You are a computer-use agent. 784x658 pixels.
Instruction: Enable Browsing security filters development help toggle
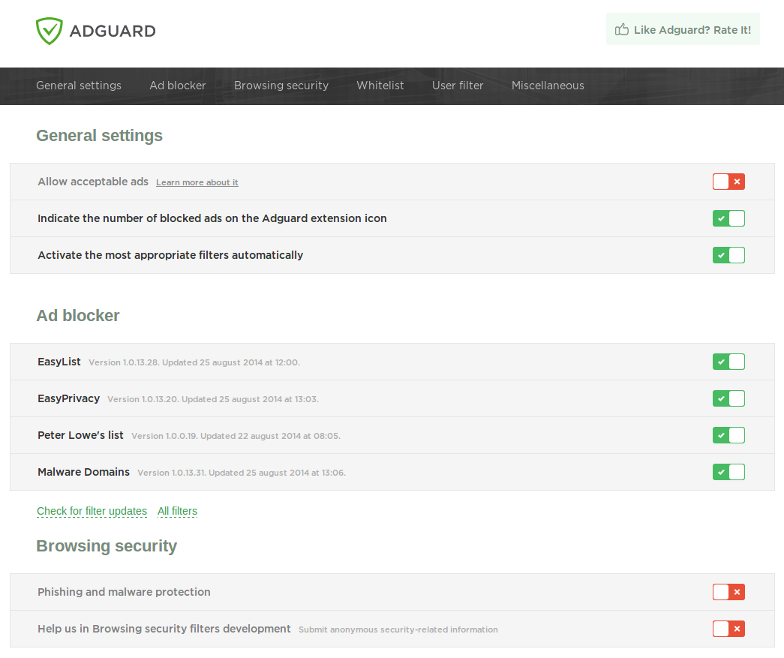tap(728, 628)
